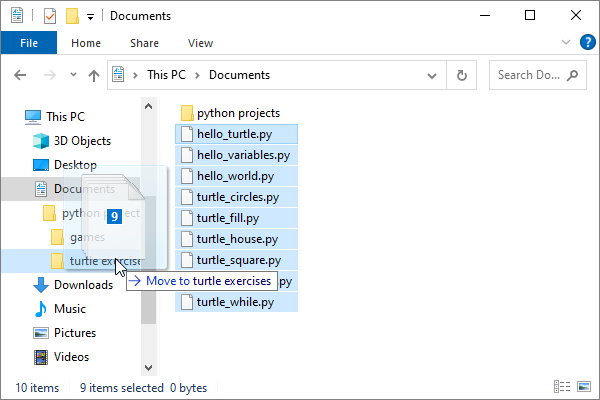
Task: Click navigation pane scroll up arrow
Action: click(148, 106)
